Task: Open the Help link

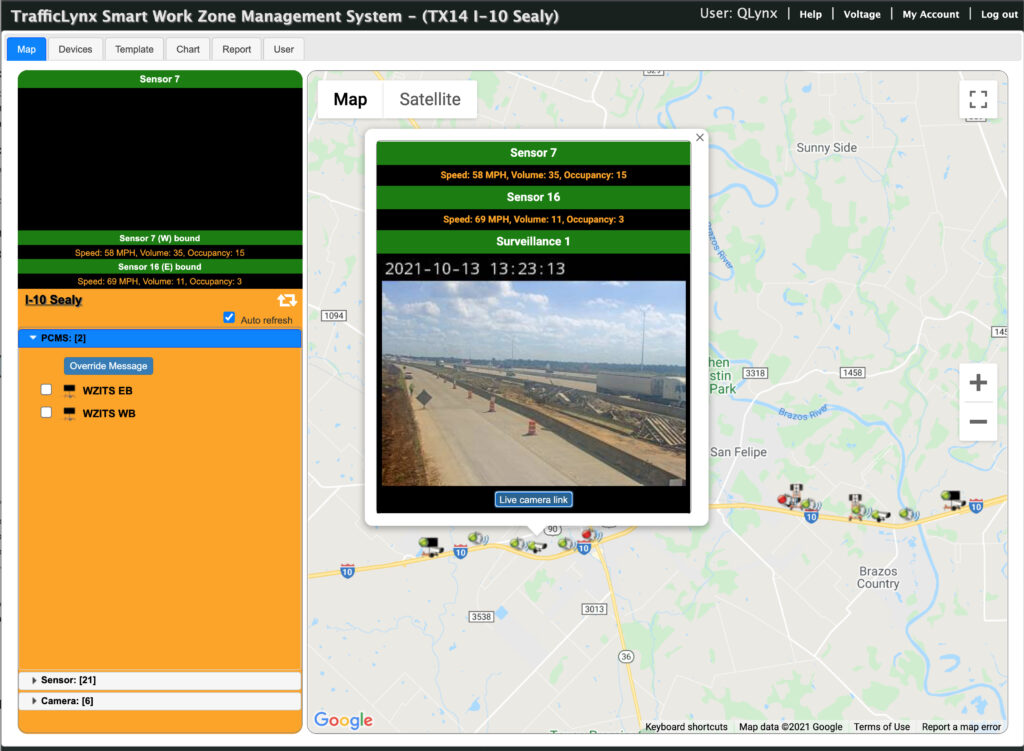Action: (810, 14)
